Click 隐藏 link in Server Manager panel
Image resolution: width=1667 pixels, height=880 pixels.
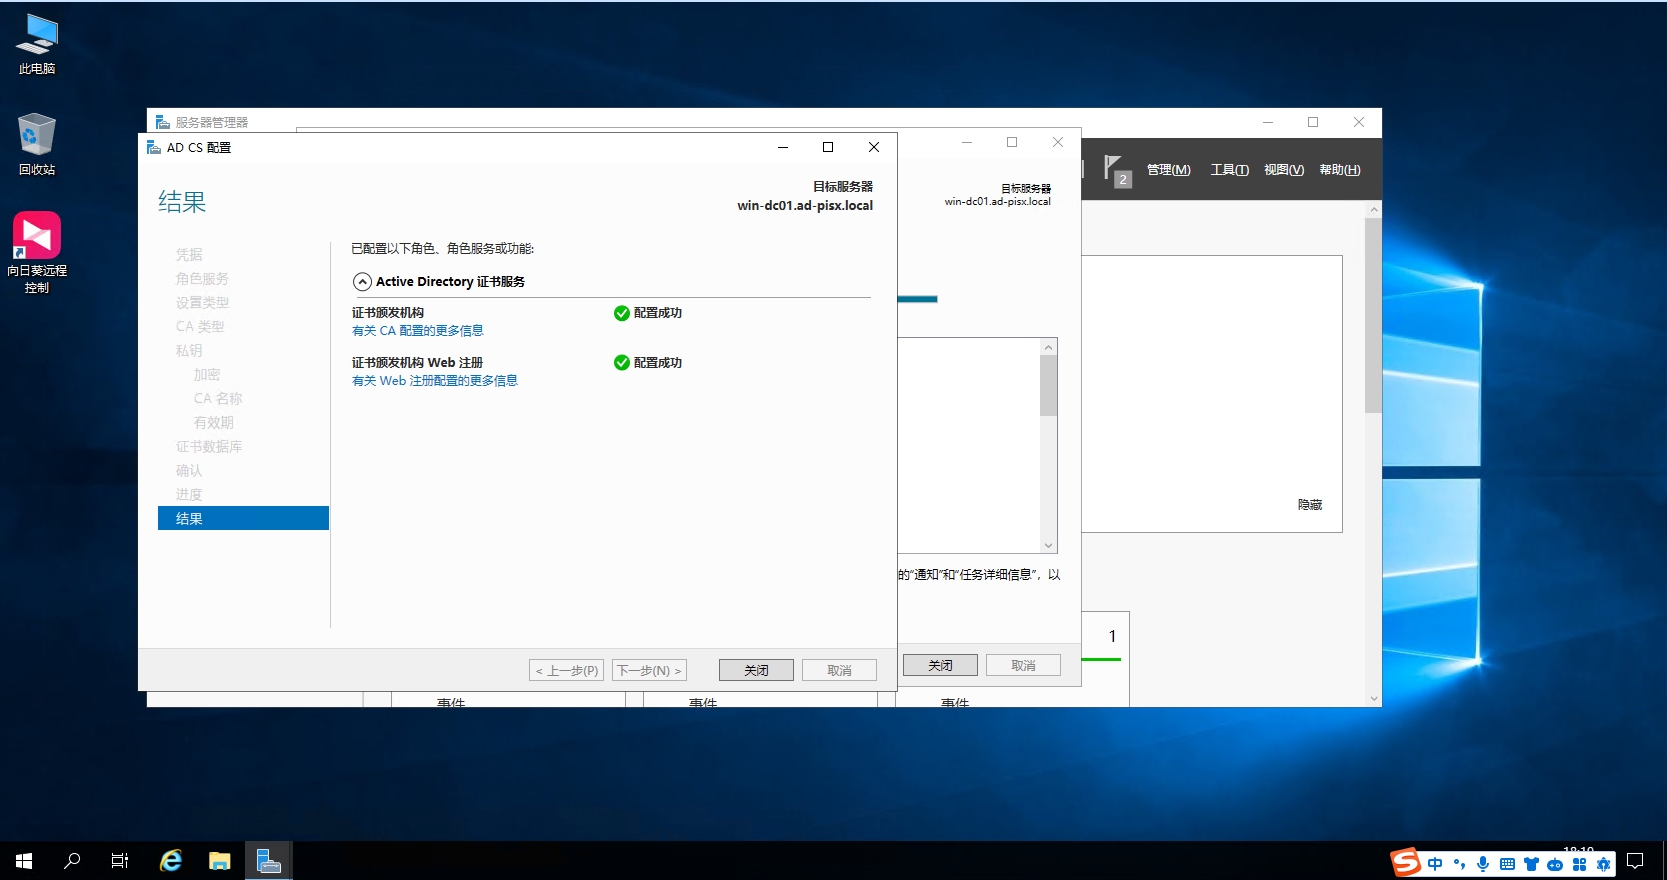coord(1309,505)
